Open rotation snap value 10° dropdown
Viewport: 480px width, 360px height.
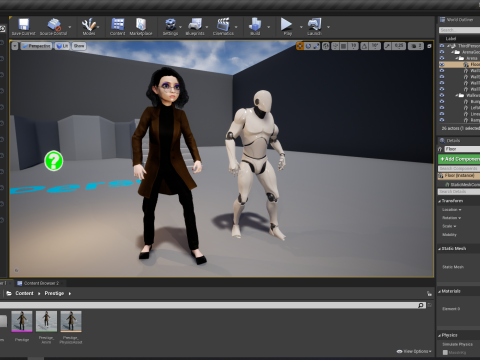[375, 46]
